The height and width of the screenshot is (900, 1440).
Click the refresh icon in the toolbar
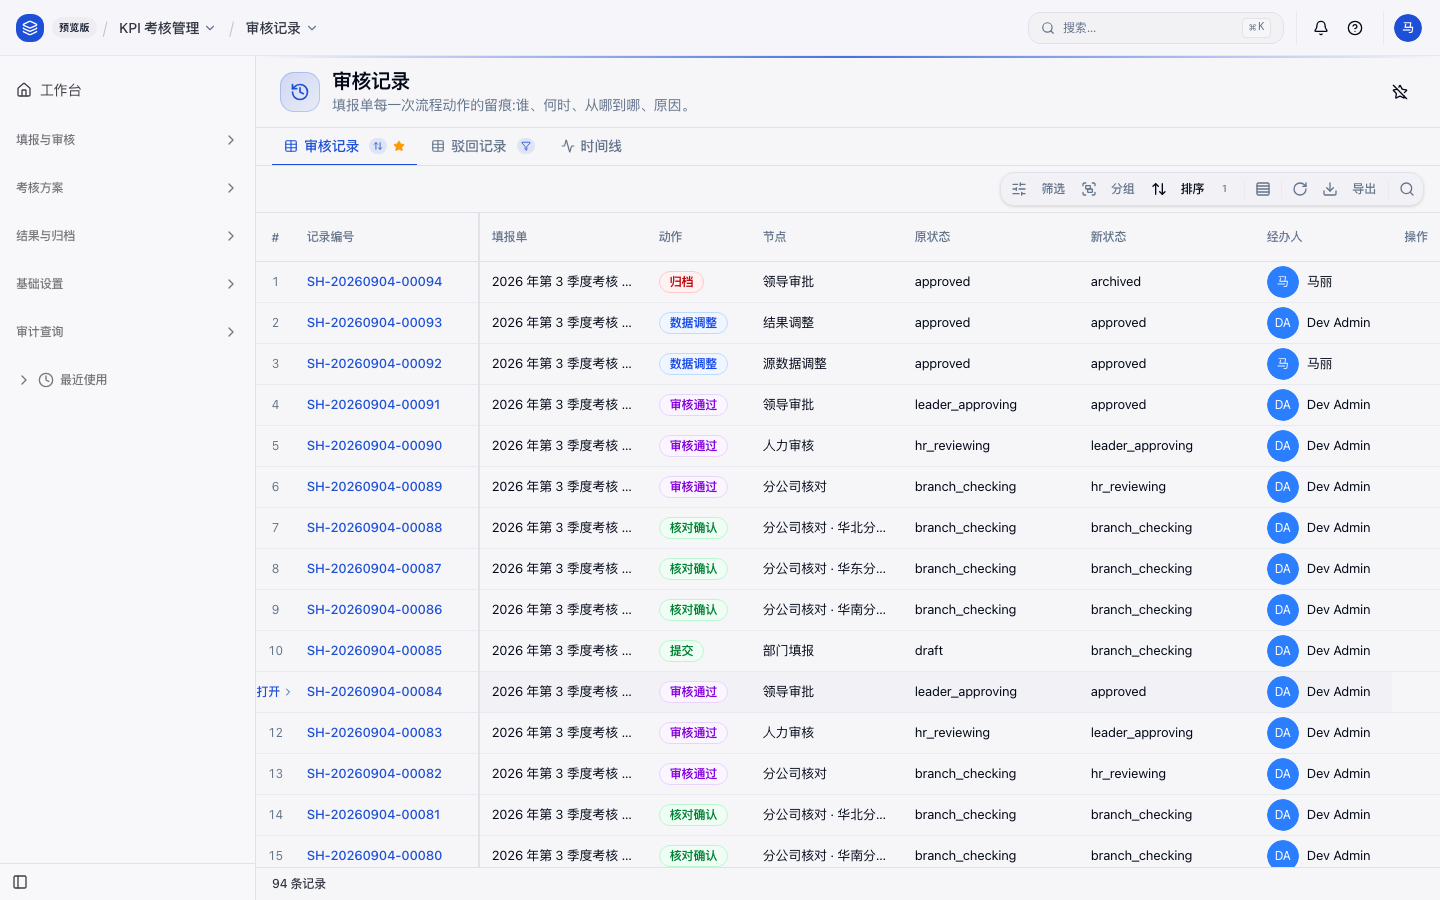pyautogui.click(x=1300, y=189)
